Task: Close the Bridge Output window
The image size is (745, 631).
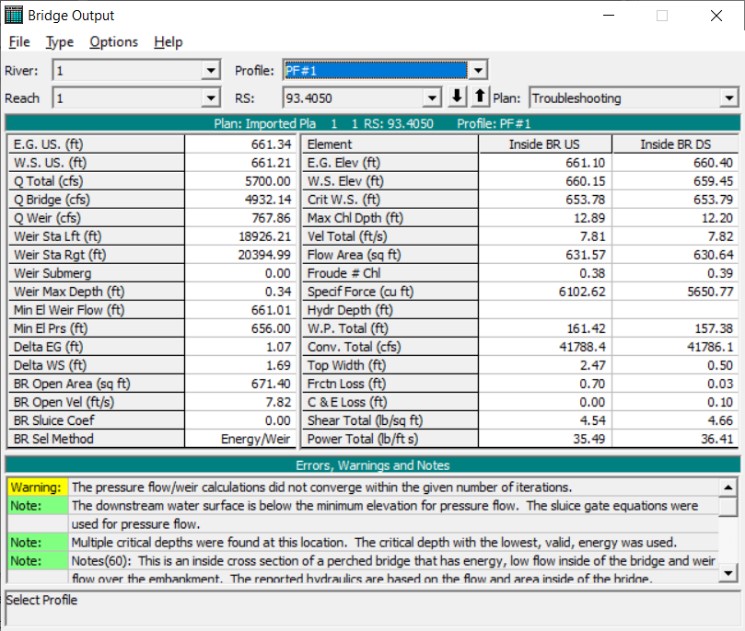Action: point(716,16)
